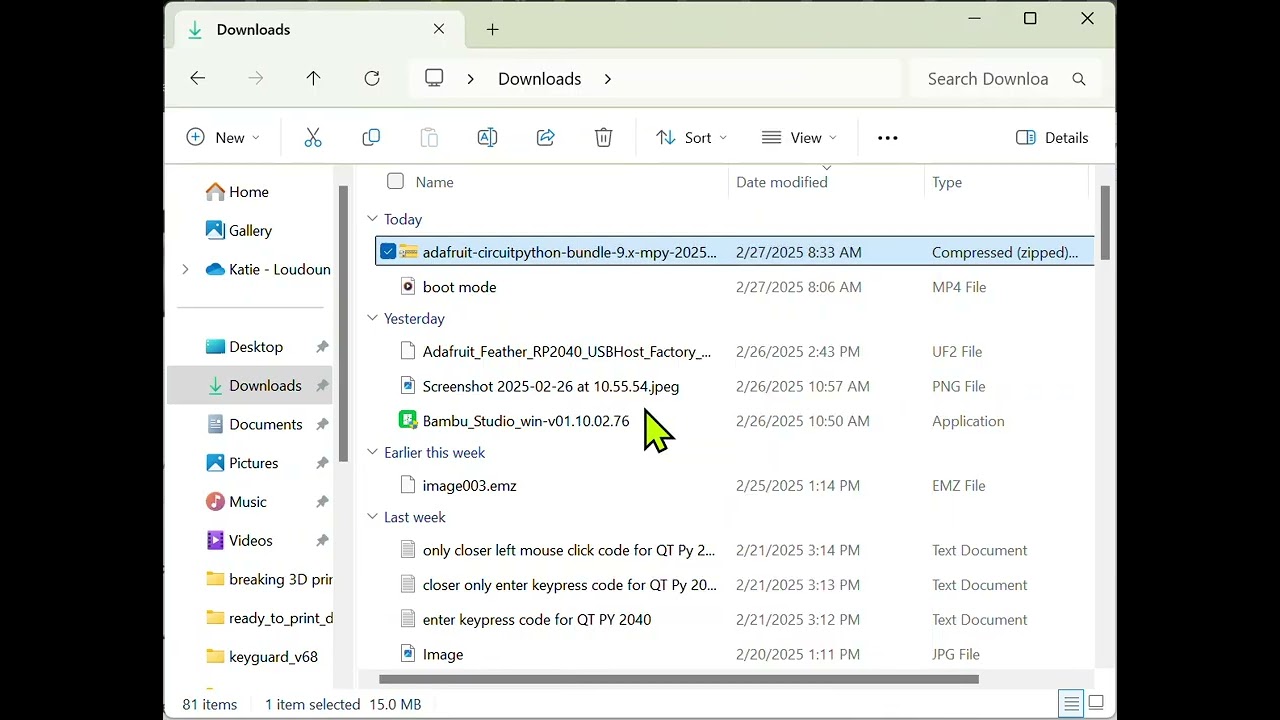1280x720 pixels.
Task: Click the image003.emz file icon
Action: (x=408, y=486)
